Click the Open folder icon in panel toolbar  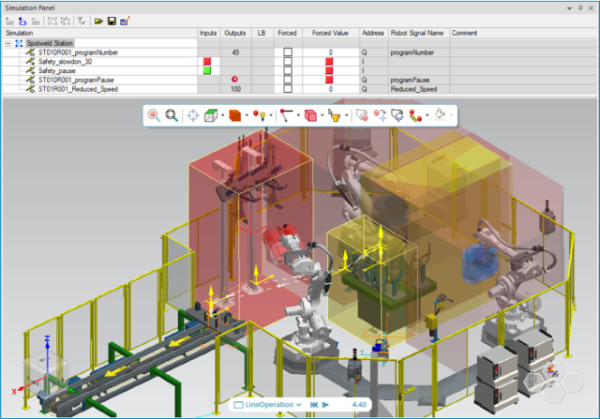99,20
